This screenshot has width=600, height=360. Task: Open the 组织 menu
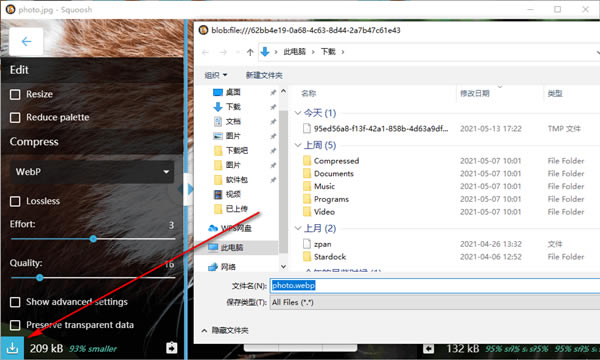click(216, 75)
